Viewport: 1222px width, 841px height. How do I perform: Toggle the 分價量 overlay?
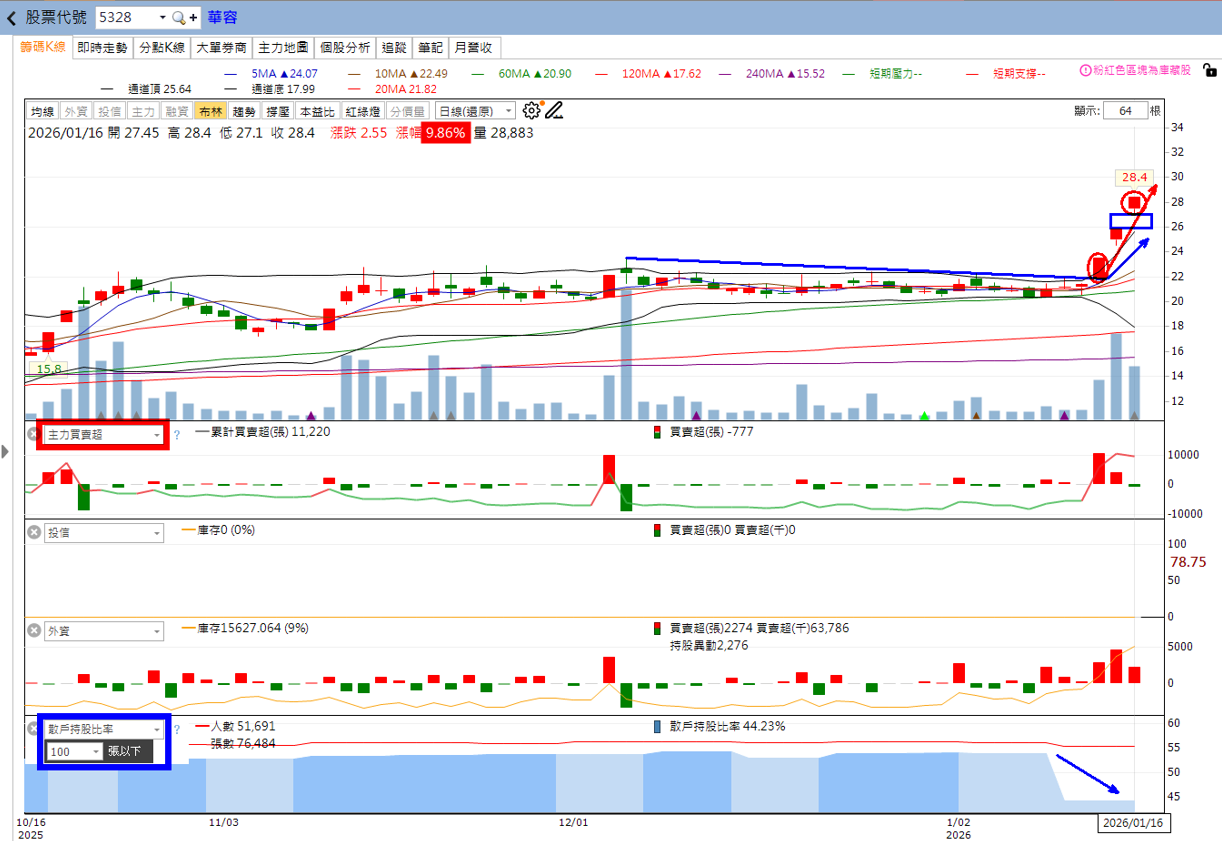coord(408,111)
